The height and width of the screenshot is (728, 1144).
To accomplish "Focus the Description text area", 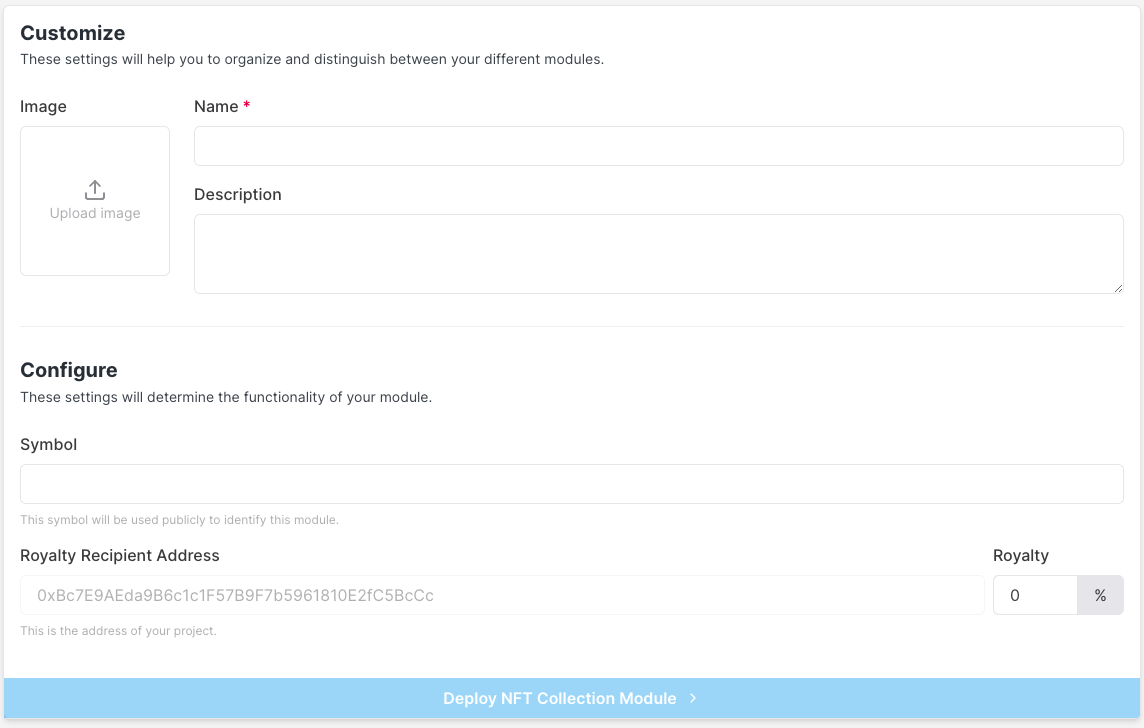I will (x=658, y=254).
